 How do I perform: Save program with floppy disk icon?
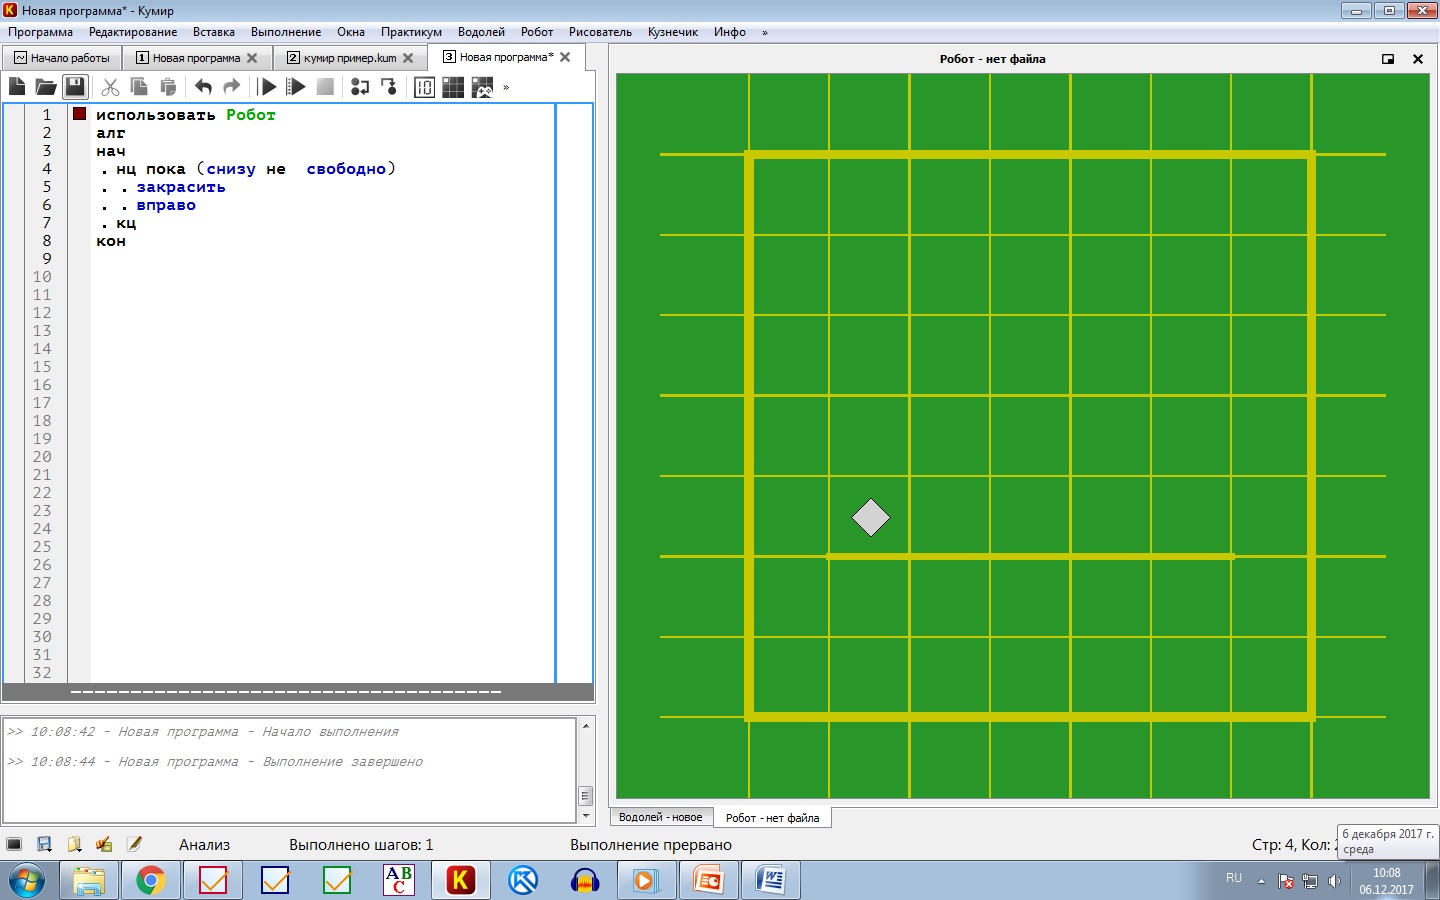click(x=75, y=87)
